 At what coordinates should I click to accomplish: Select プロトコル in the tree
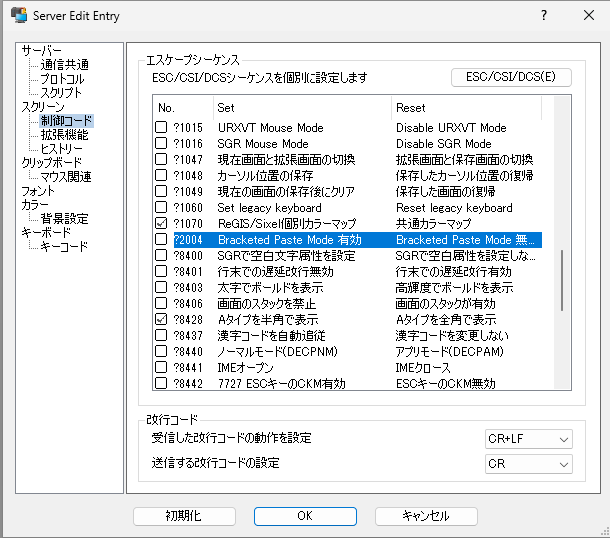[62, 79]
